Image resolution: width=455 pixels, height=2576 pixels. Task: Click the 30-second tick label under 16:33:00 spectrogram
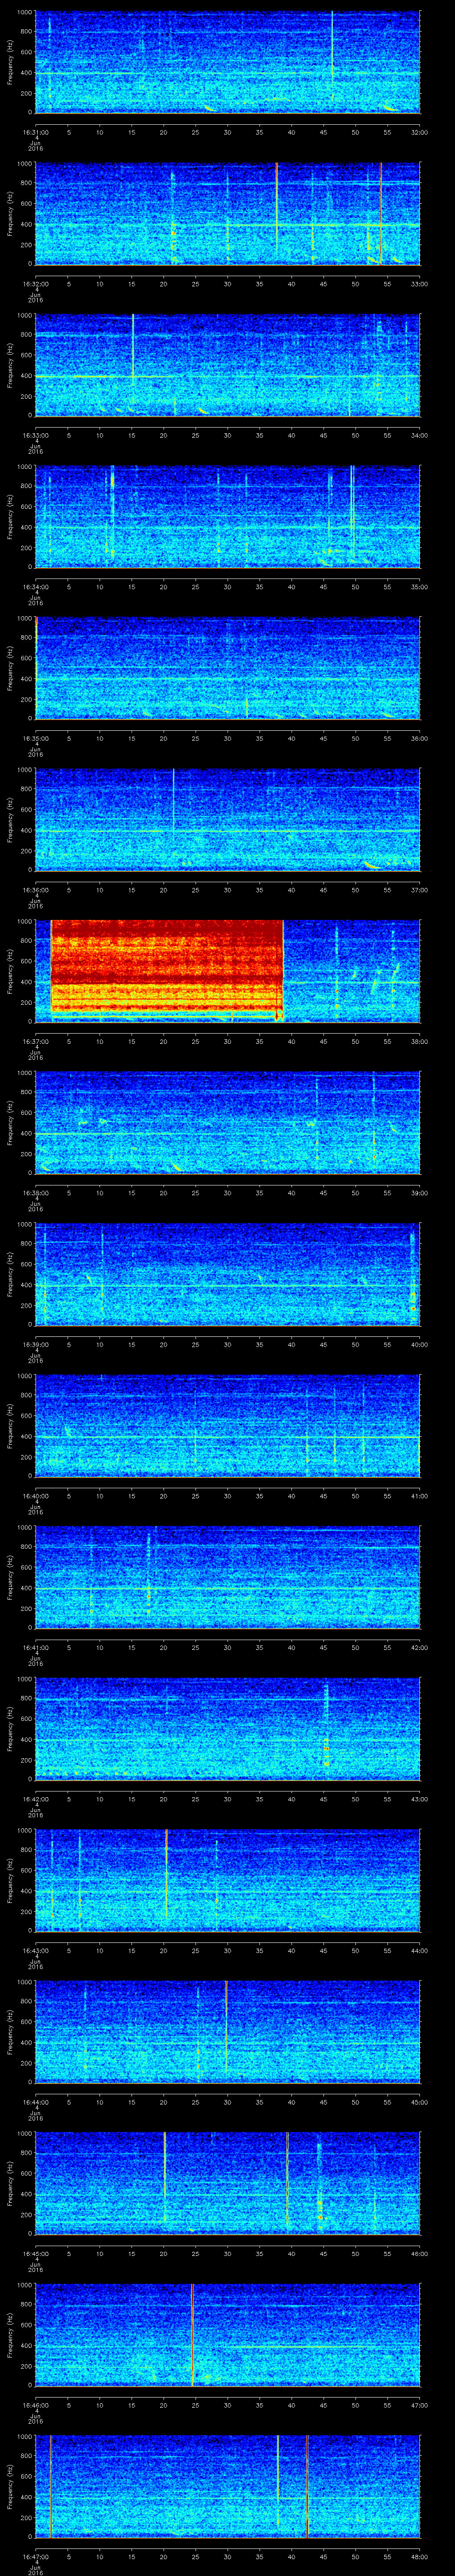click(227, 435)
